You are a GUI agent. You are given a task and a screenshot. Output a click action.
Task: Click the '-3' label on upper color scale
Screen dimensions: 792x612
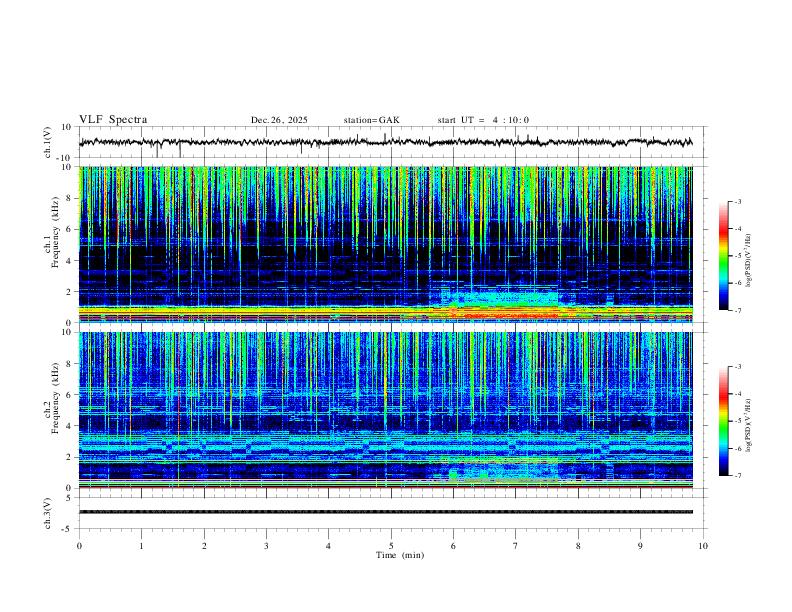coord(737,201)
